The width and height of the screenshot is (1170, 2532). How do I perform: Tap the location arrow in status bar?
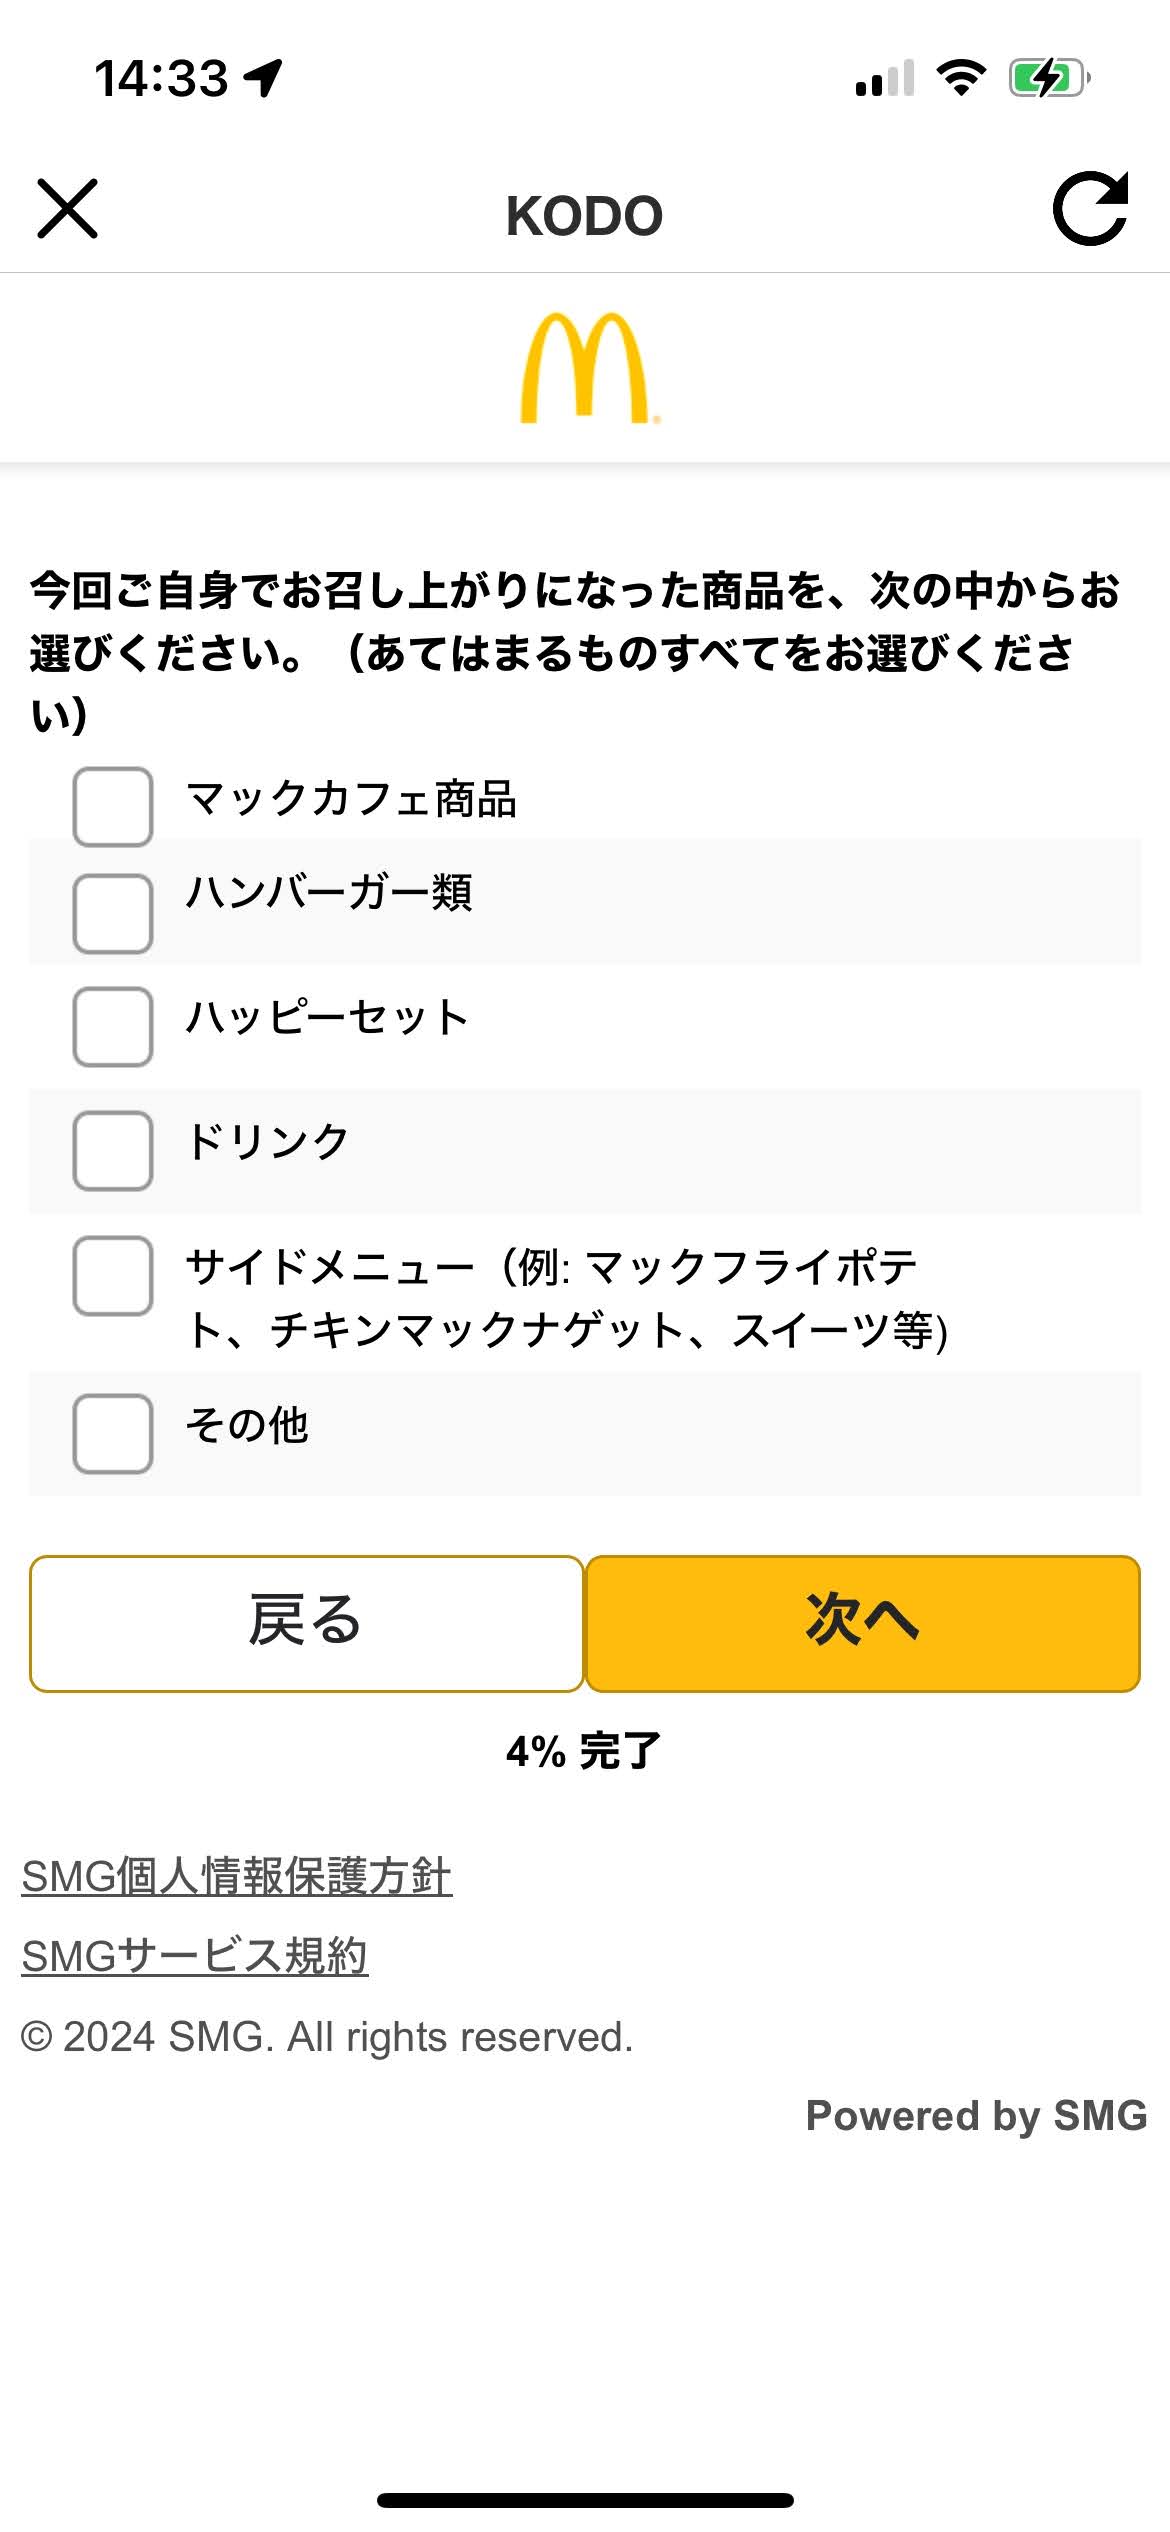click(264, 78)
